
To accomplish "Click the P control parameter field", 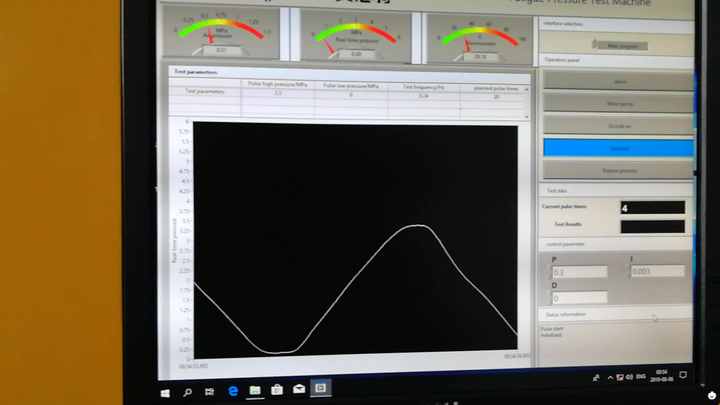I will coord(579,272).
